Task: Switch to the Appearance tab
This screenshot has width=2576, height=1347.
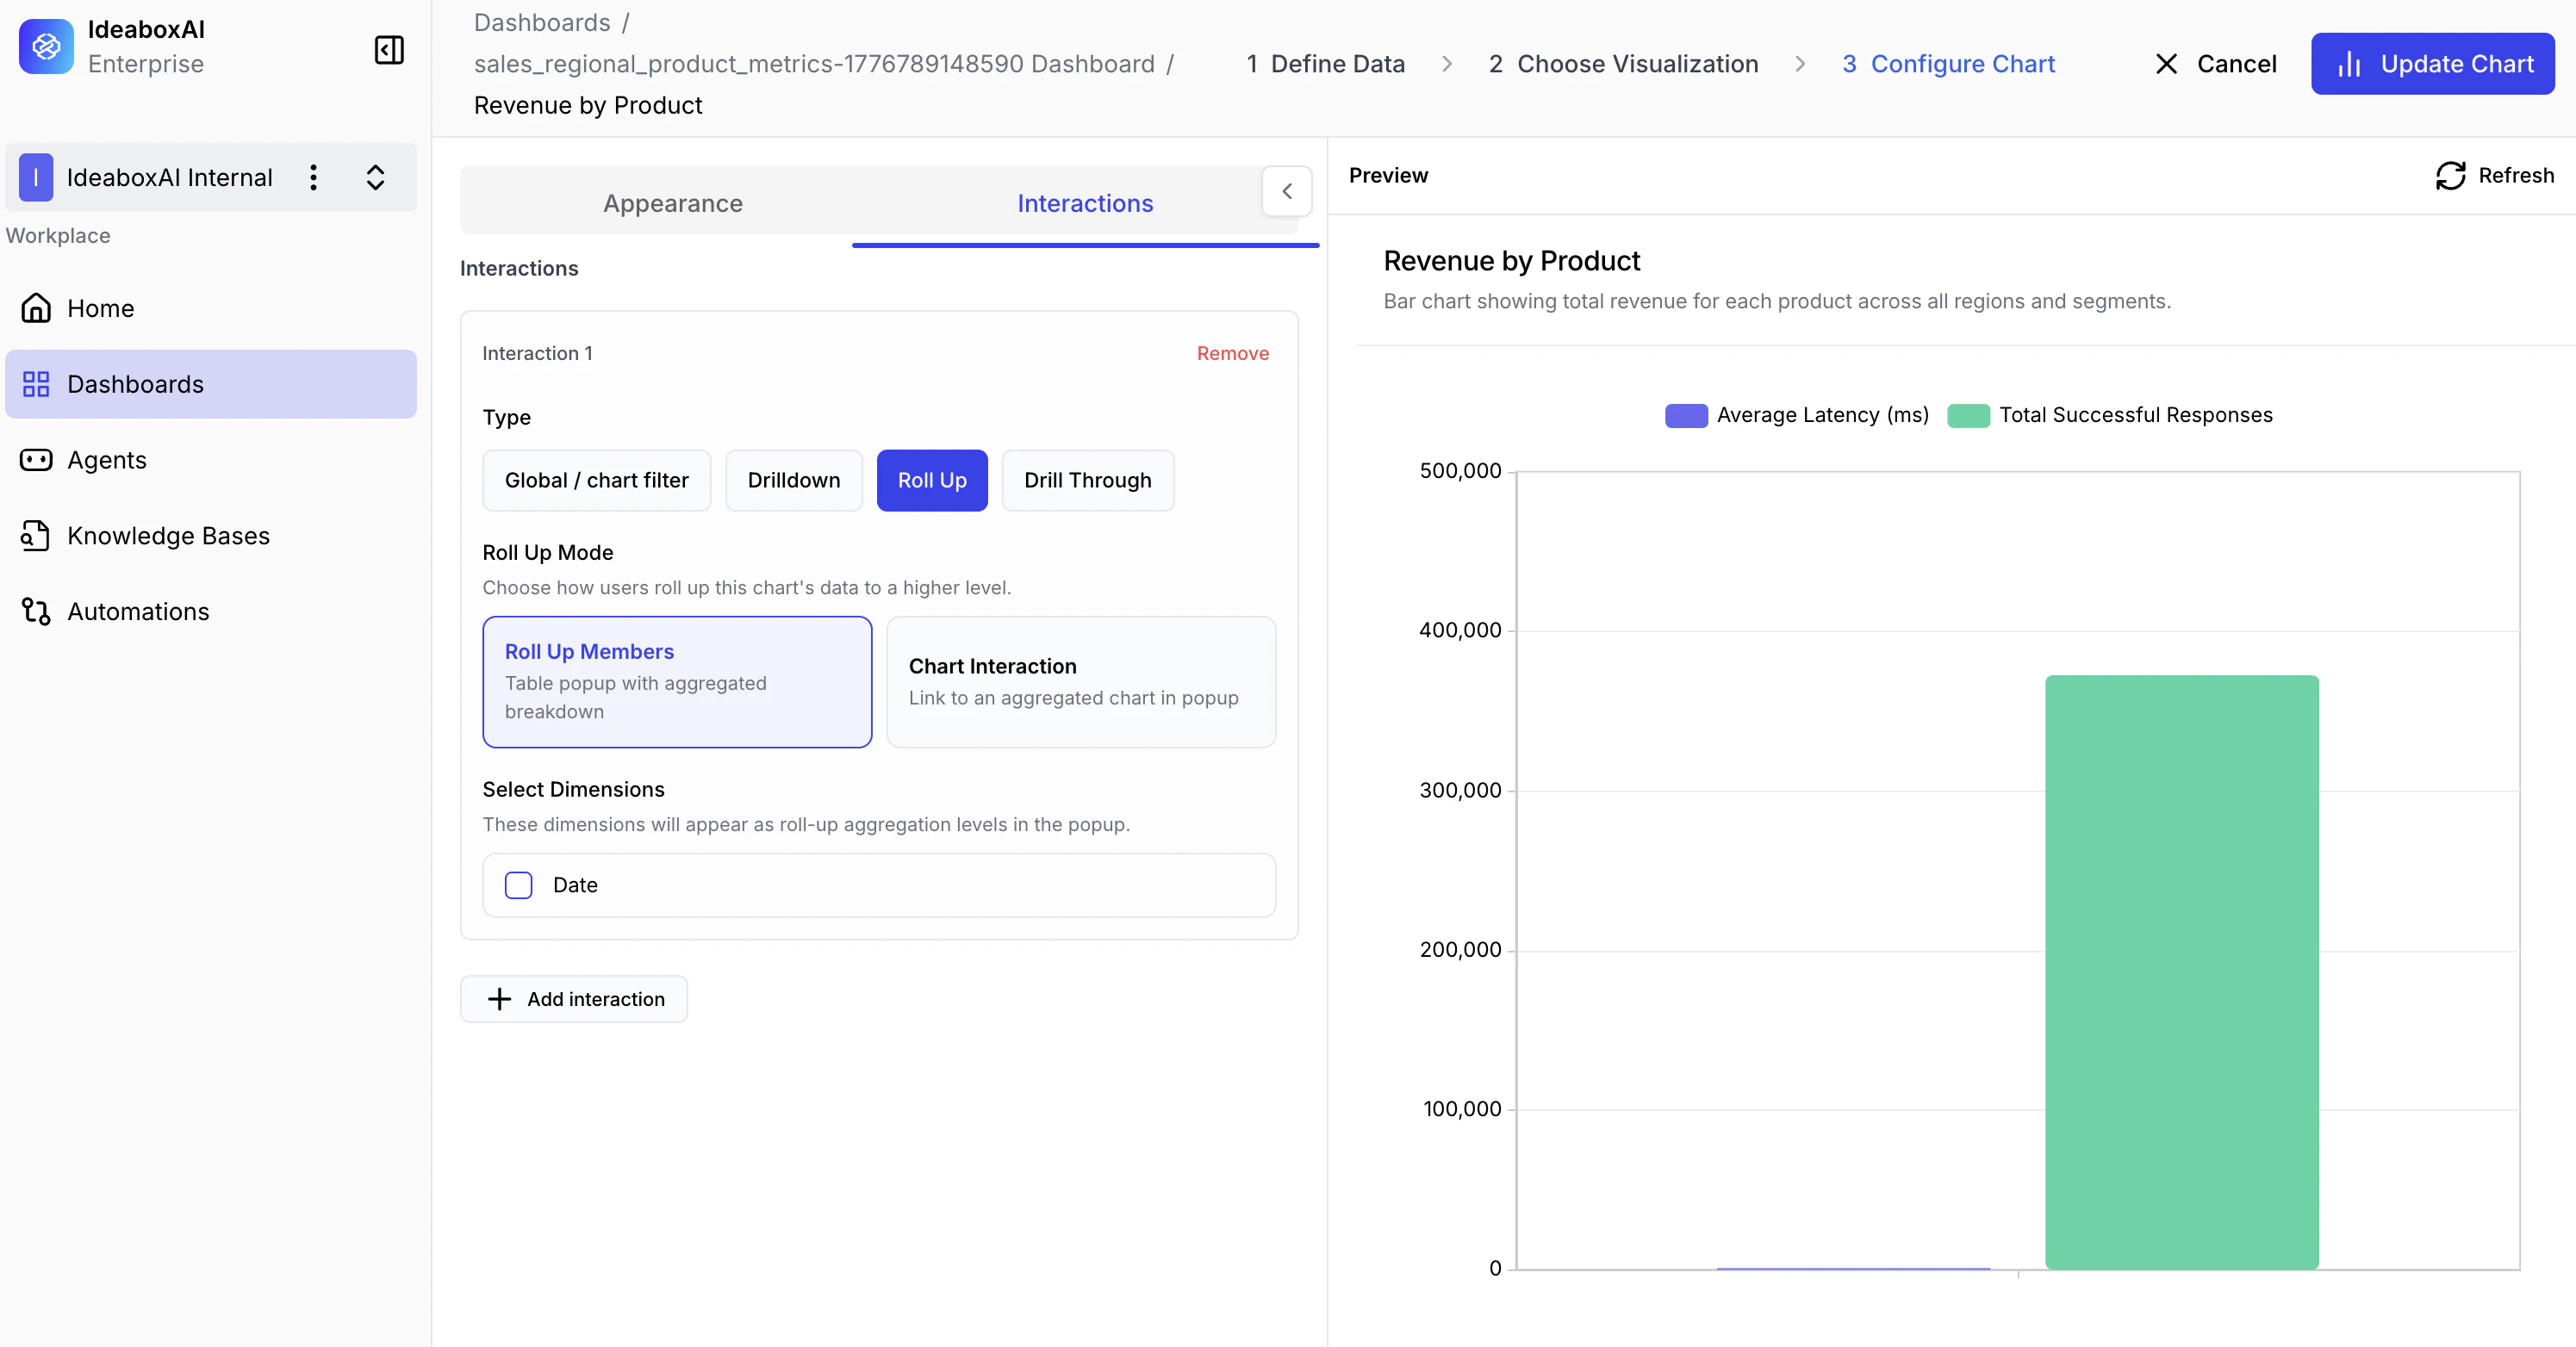Action: [673, 203]
